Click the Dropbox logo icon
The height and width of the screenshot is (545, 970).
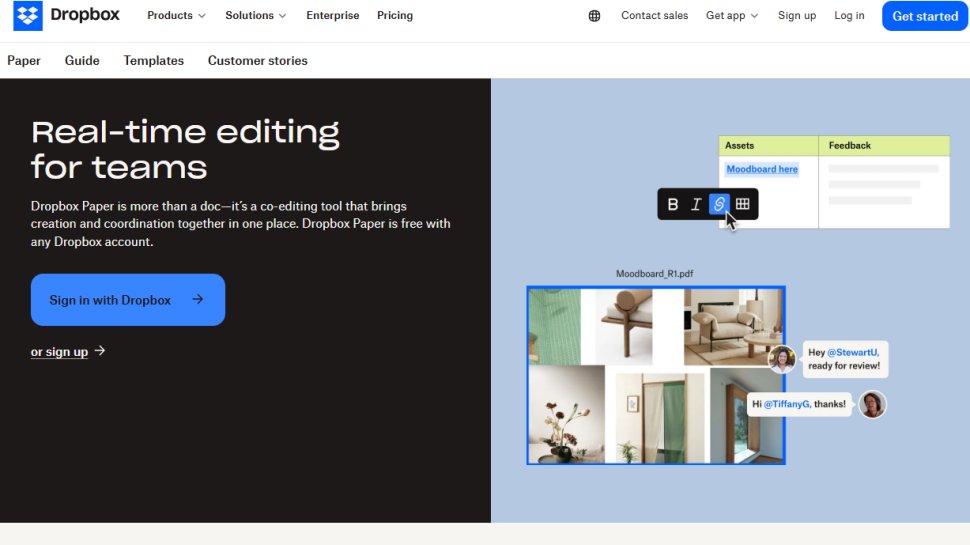coord(28,15)
